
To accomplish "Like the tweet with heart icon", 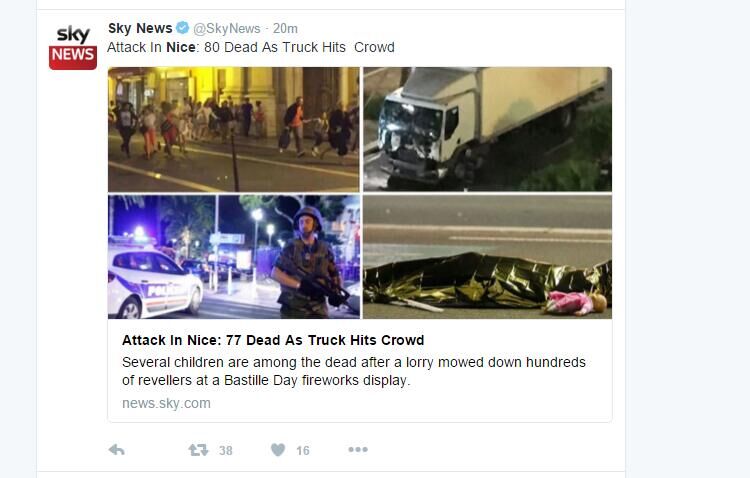I will pyautogui.click(x=278, y=450).
